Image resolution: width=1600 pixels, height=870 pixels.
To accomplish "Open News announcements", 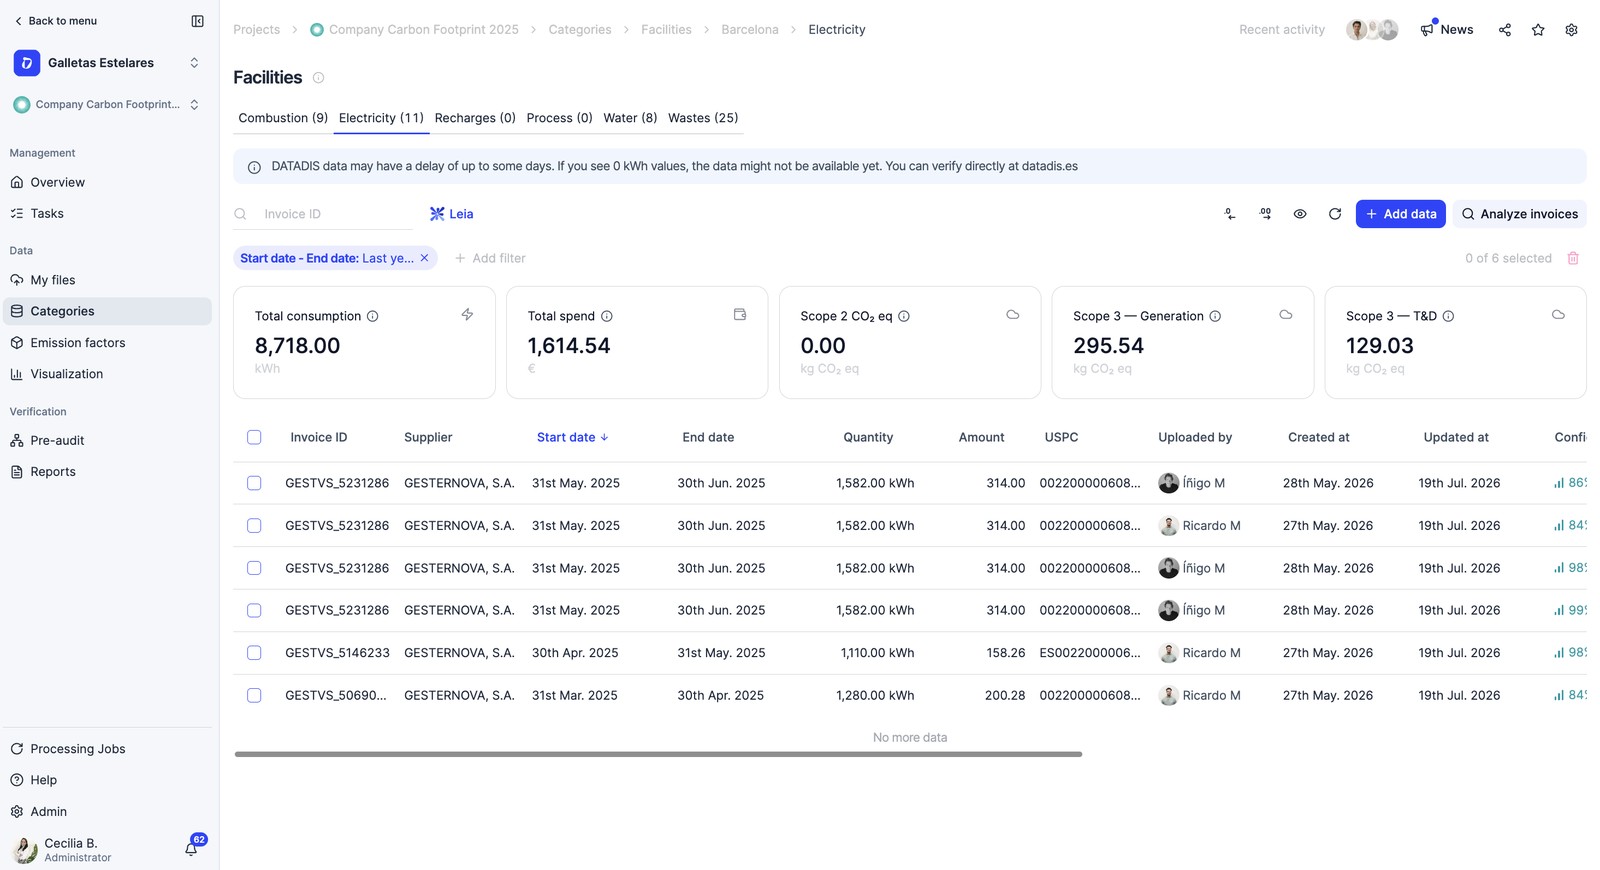I will 1446,30.
